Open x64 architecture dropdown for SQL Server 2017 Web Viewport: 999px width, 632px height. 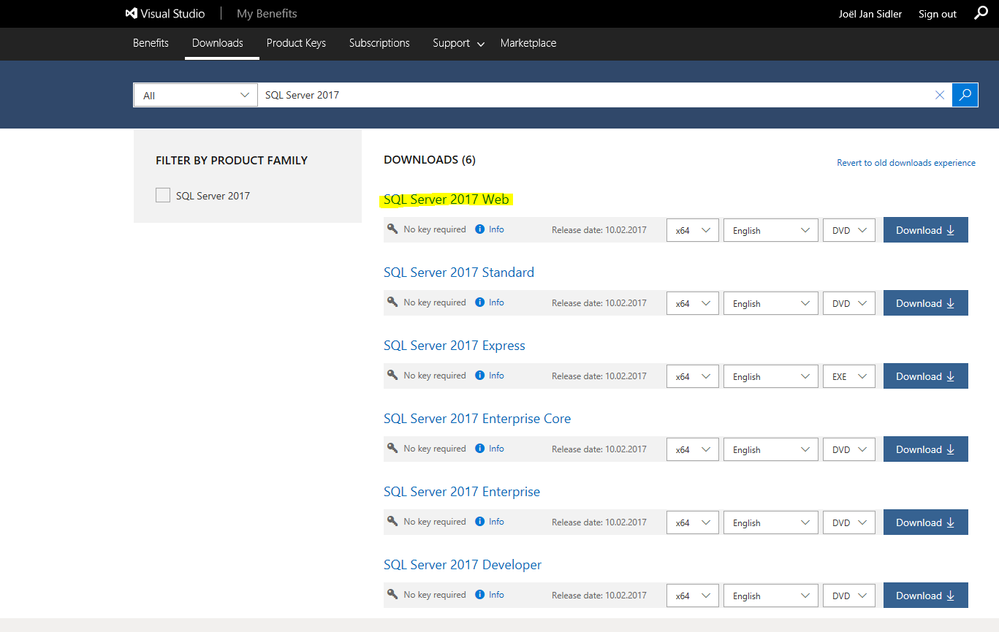[693, 230]
